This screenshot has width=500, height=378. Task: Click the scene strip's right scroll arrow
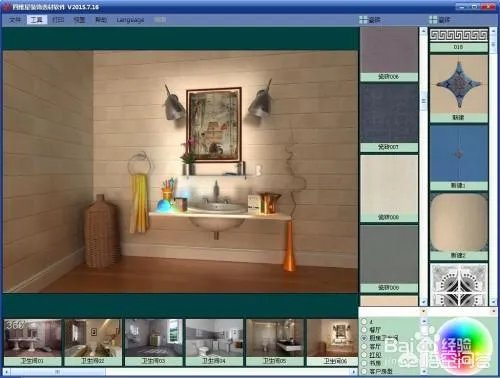(x=354, y=371)
